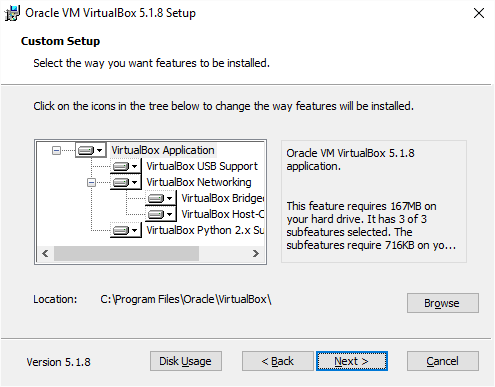The image size is (495, 387).
Task: Go to the previous step with Back
Action: point(278,361)
